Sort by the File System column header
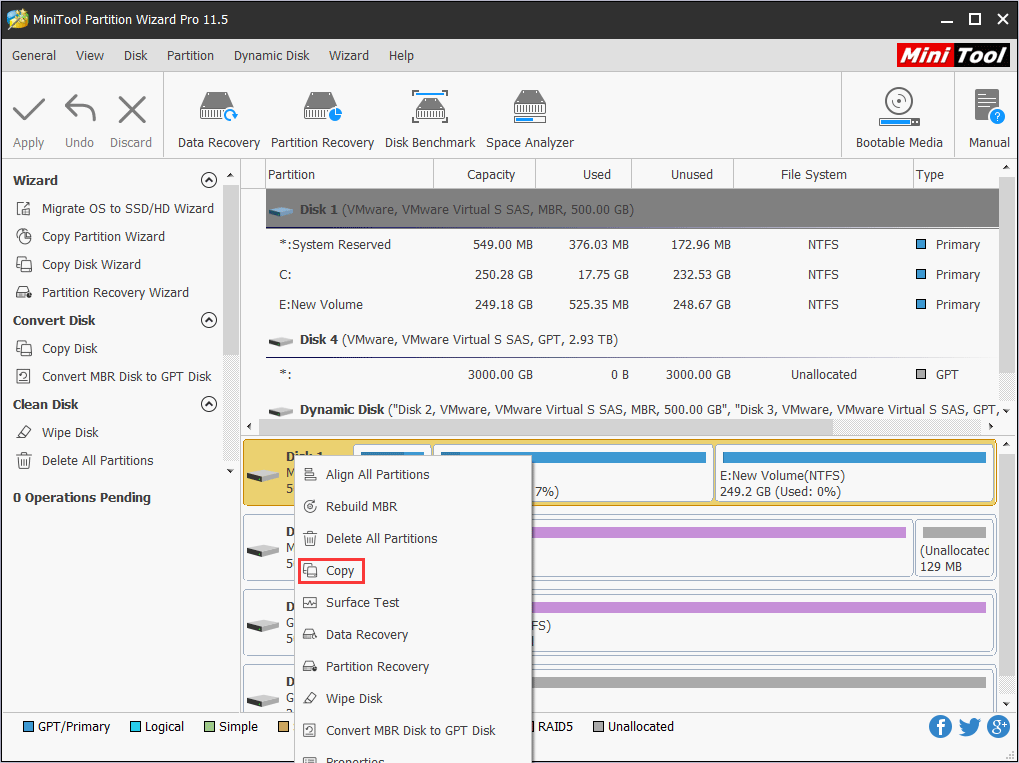The width and height of the screenshot is (1019, 763). pos(823,174)
